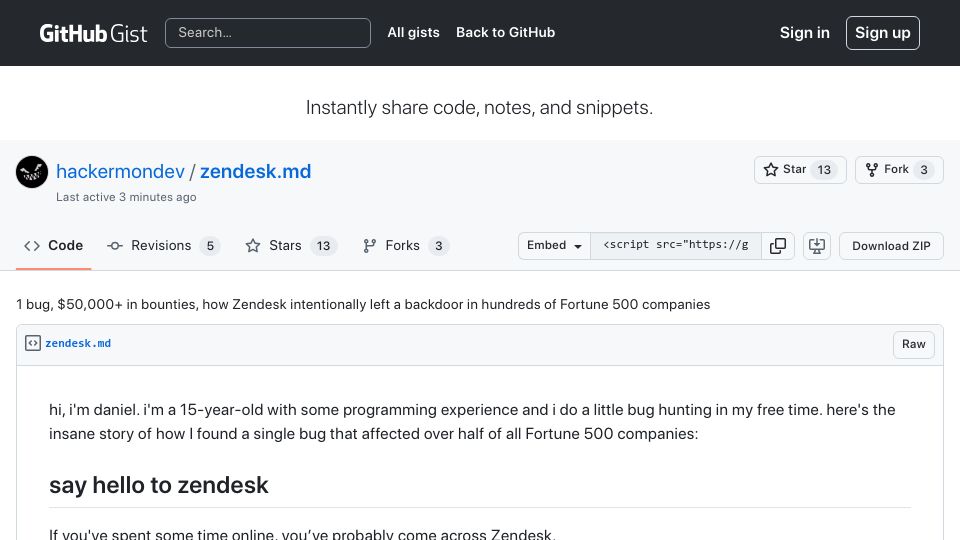The image size is (960, 540).
Task: Click the 'Last active 3 minutes ago' text
Action: [126, 197]
